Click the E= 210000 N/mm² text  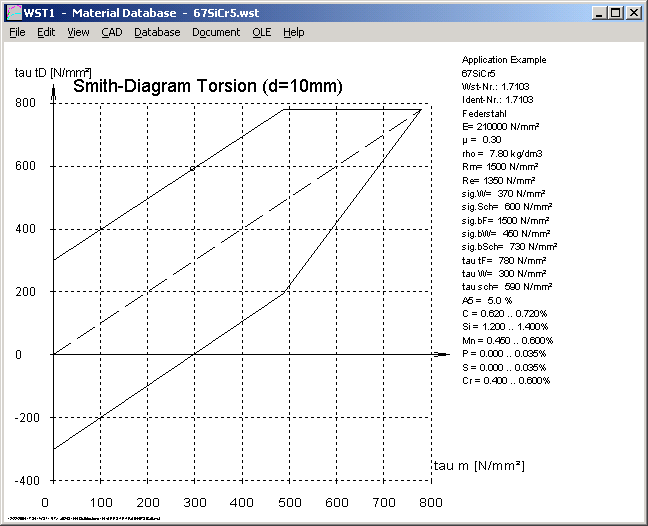pos(504,127)
